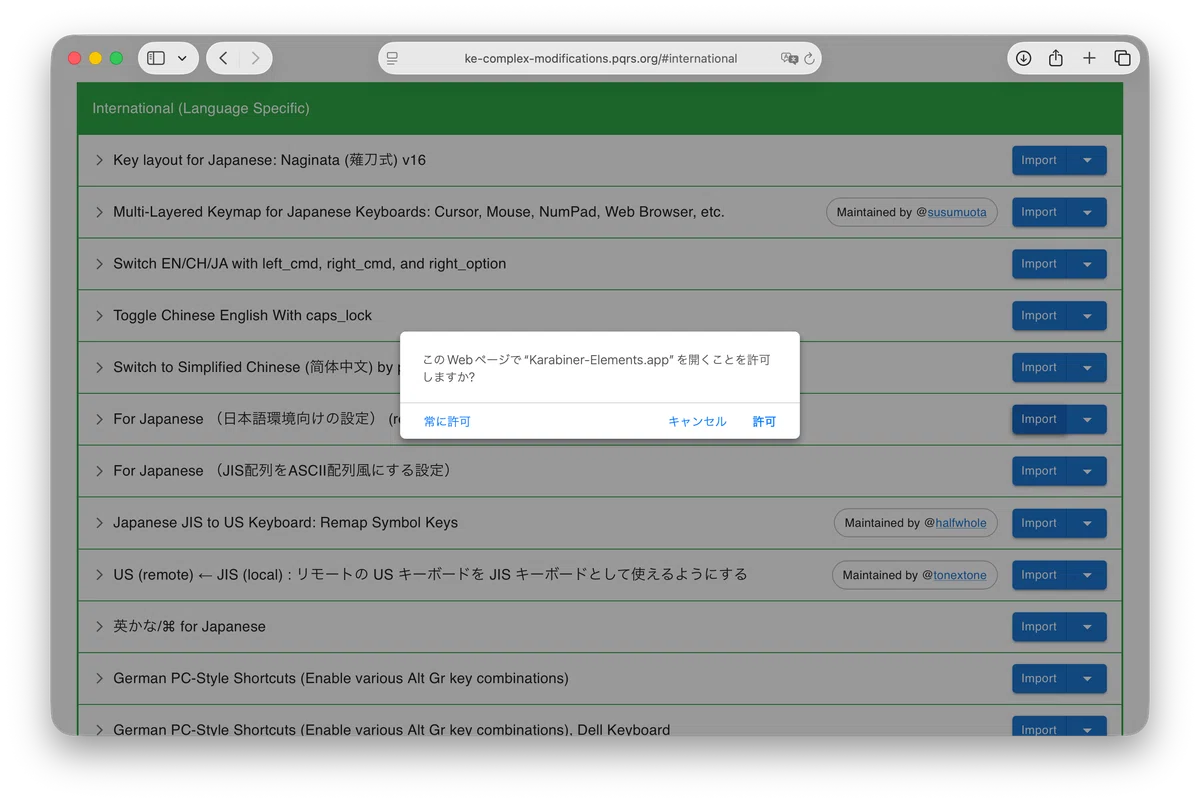The image size is (1200, 803).
Task: Go forward with the forward arrow
Action: pos(256,58)
